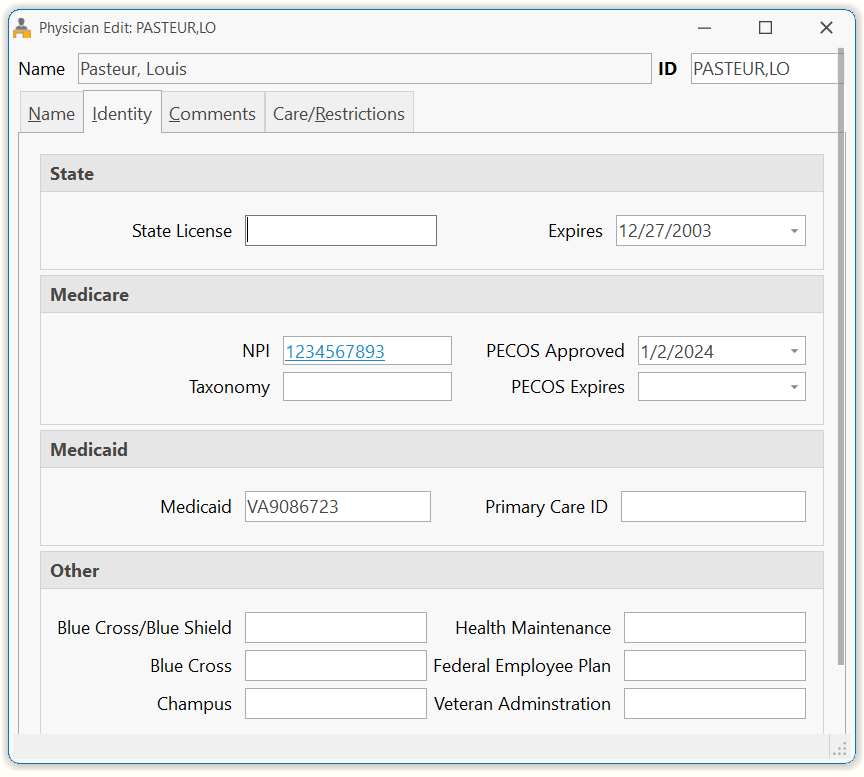Minimize the Physician Edit window
This screenshot has width=864, height=777.
coord(704,28)
